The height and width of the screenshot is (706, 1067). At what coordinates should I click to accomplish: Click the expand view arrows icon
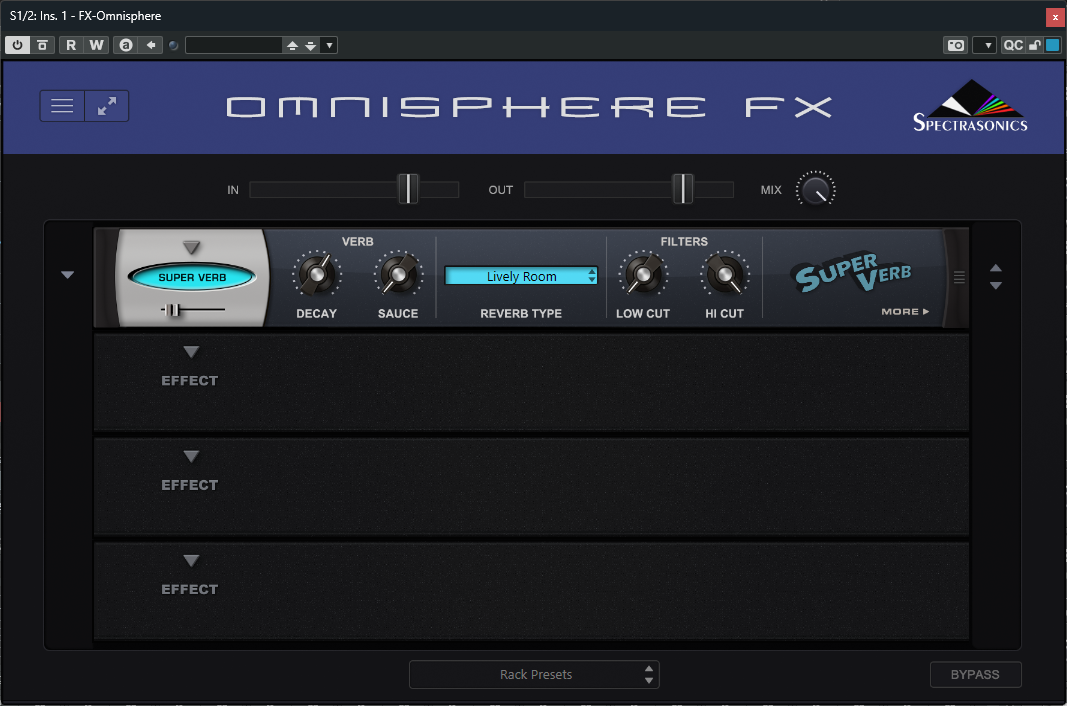(107, 106)
